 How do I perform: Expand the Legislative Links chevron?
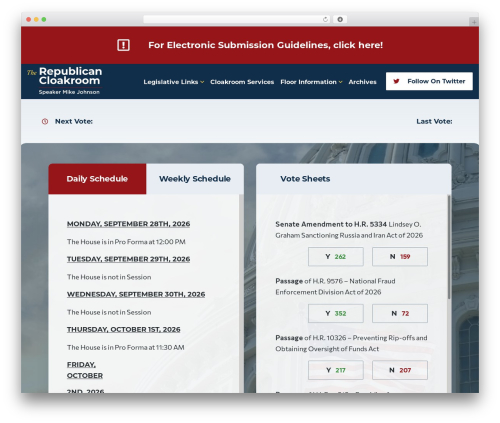coord(202,82)
